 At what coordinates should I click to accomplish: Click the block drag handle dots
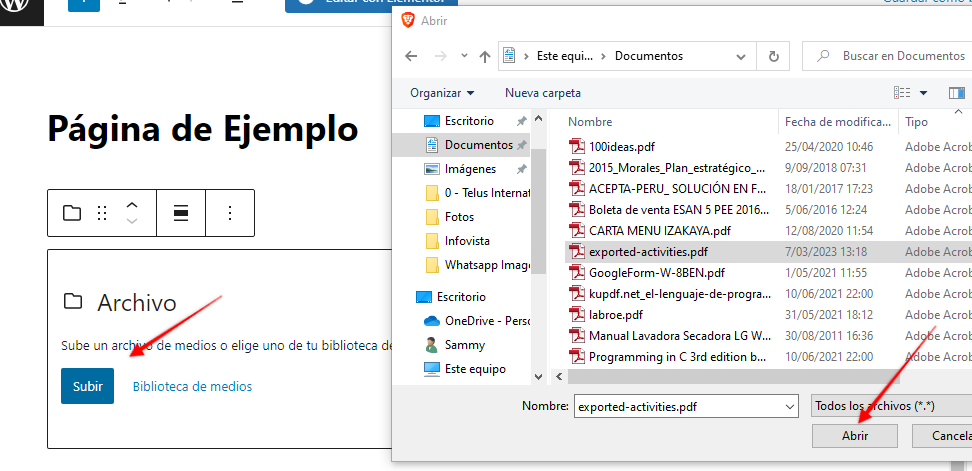tap(102, 213)
